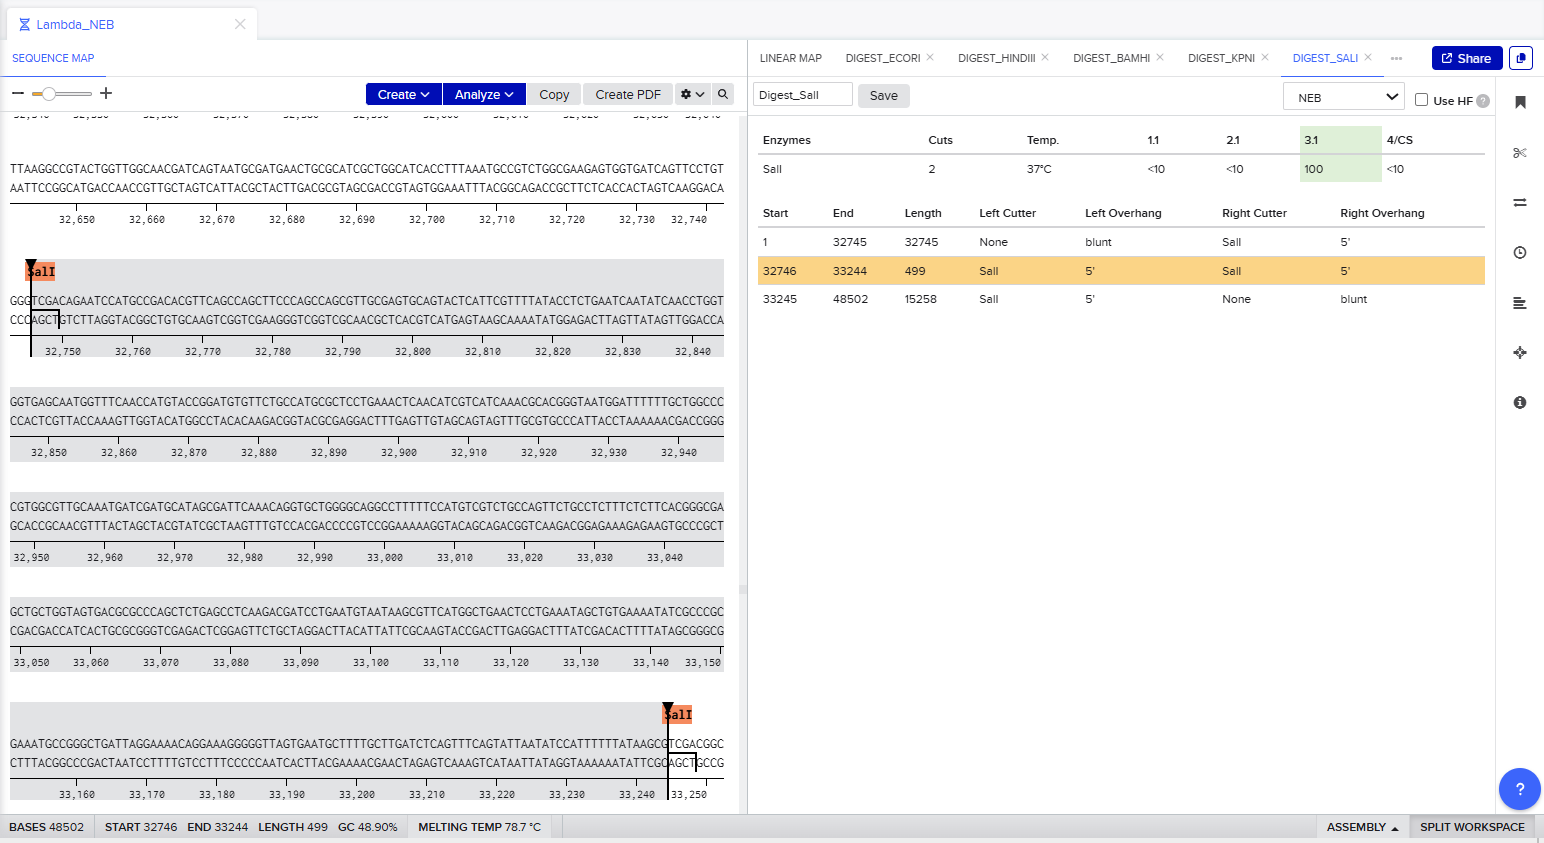Click the scissors icon in right sidebar
The height and width of the screenshot is (843, 1544).
[x=1520, y=153]
